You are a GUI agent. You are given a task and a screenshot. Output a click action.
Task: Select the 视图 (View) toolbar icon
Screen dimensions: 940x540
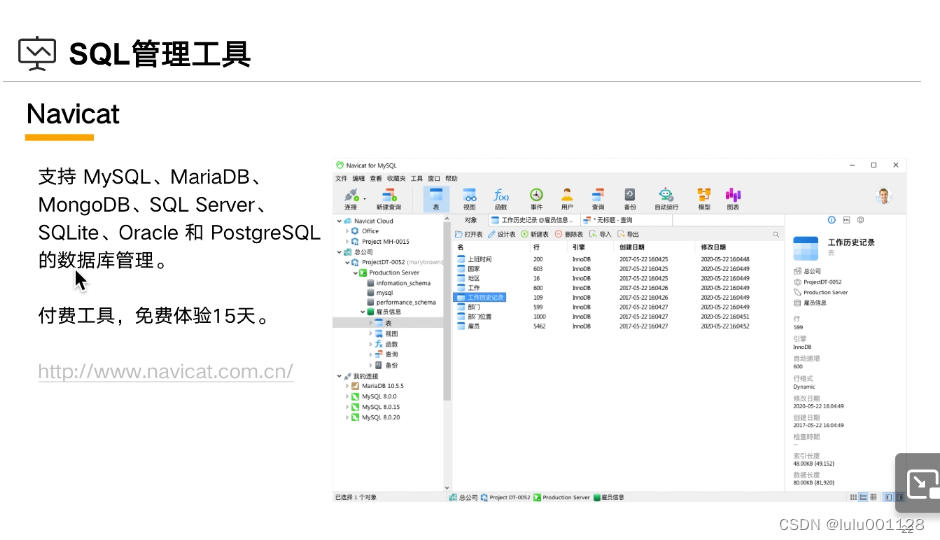pyautogui.click(x=469, y=198)
